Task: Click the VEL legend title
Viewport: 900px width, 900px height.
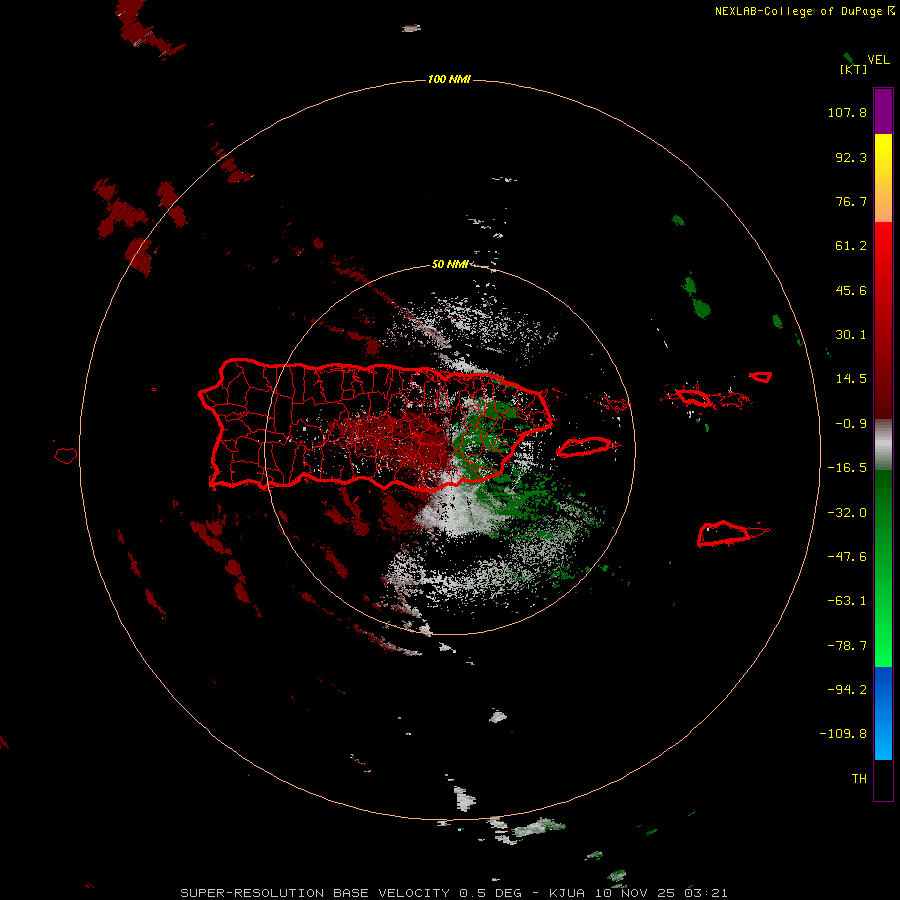Action: 878,60
